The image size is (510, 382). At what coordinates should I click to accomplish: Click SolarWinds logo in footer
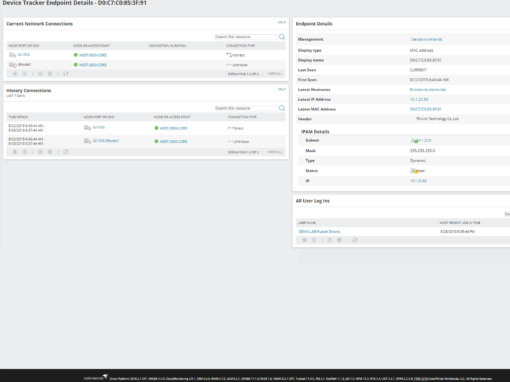coord(96,378)
